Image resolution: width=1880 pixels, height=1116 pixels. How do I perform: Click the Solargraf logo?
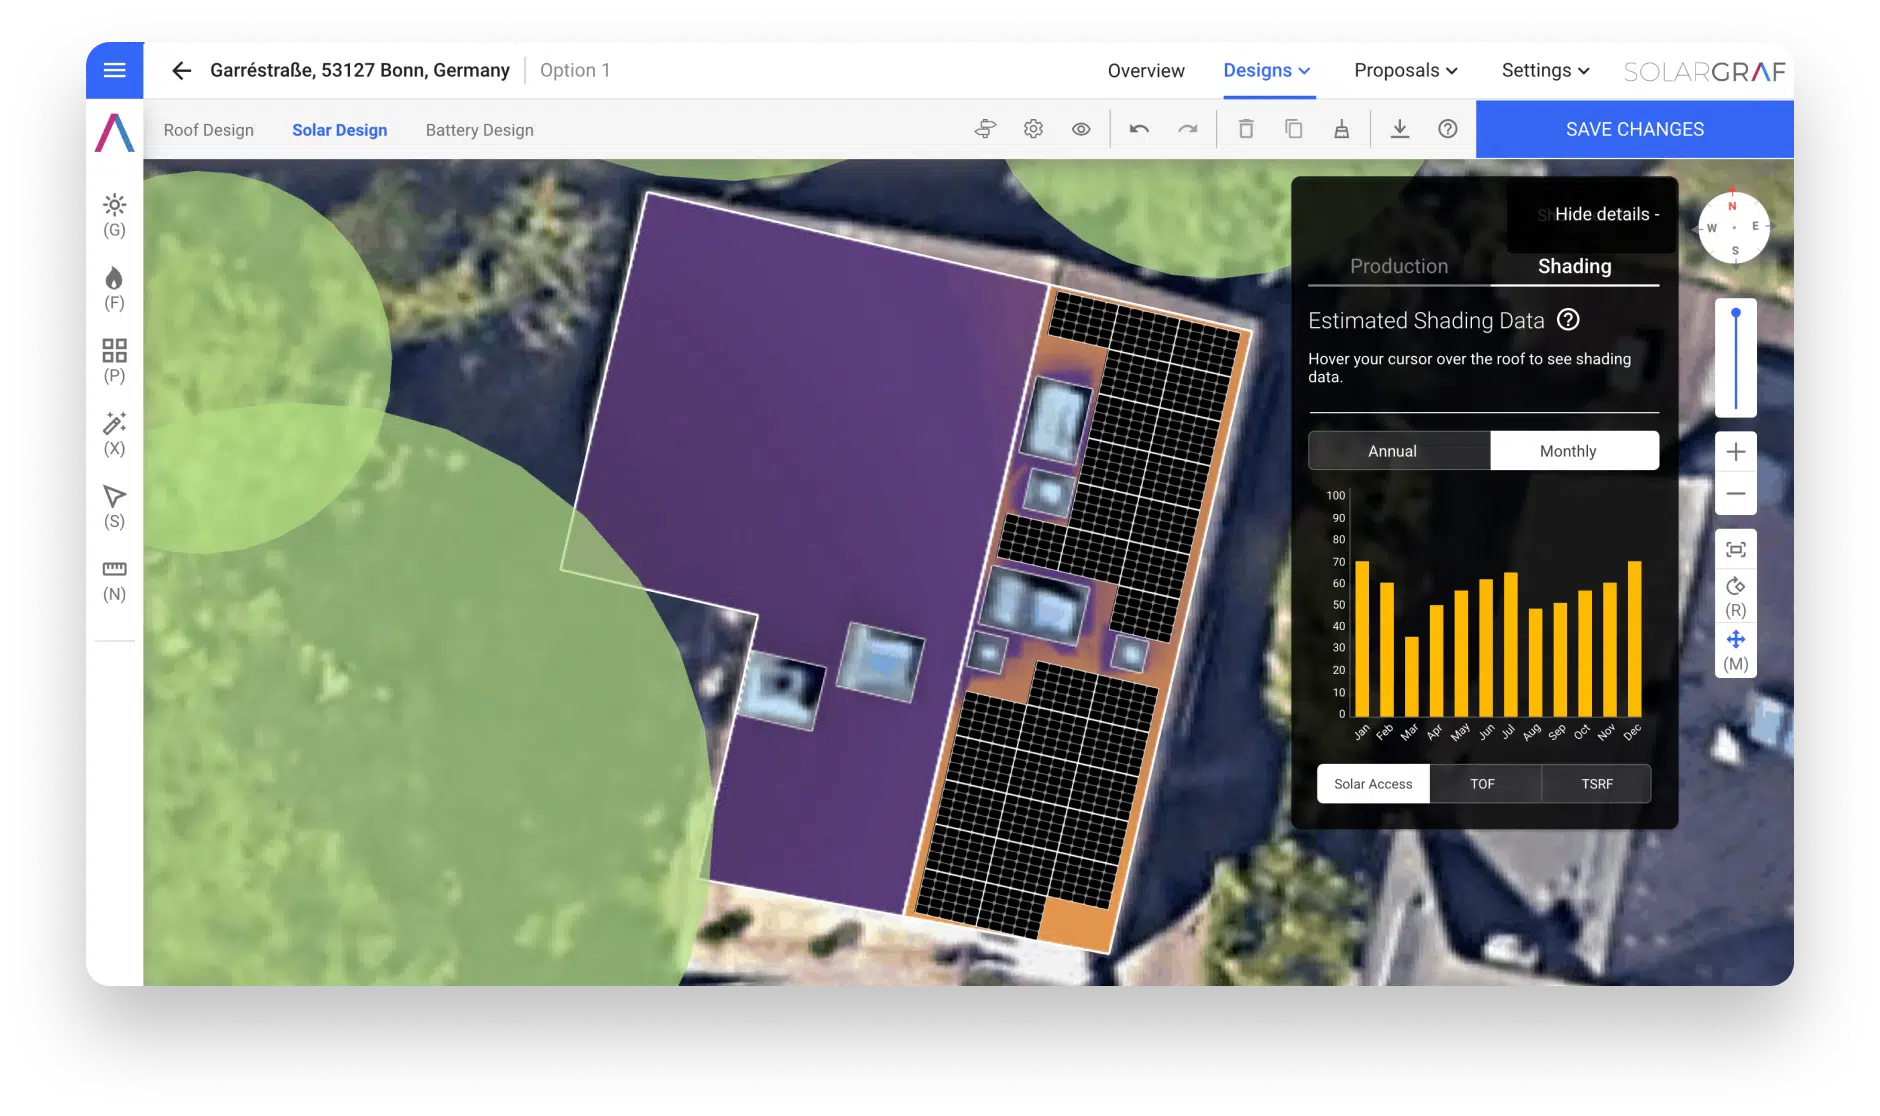(x=1704, y=71)
